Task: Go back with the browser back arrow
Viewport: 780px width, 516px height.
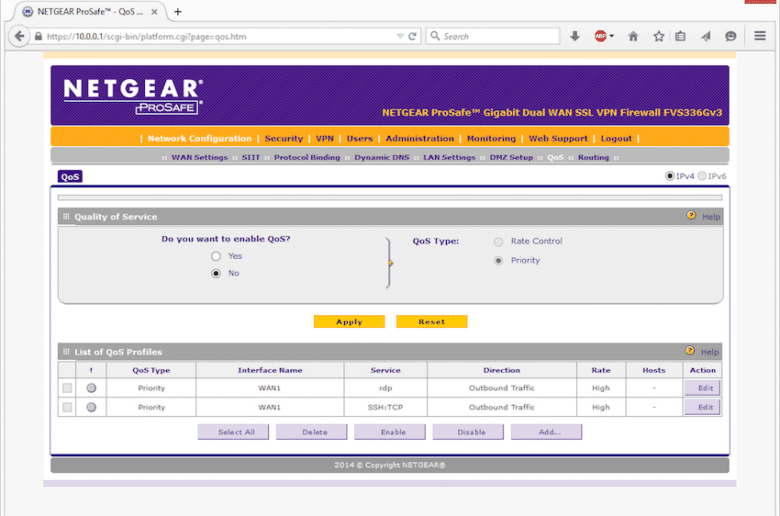Action: pyautogui.click(x=19, y=36)
